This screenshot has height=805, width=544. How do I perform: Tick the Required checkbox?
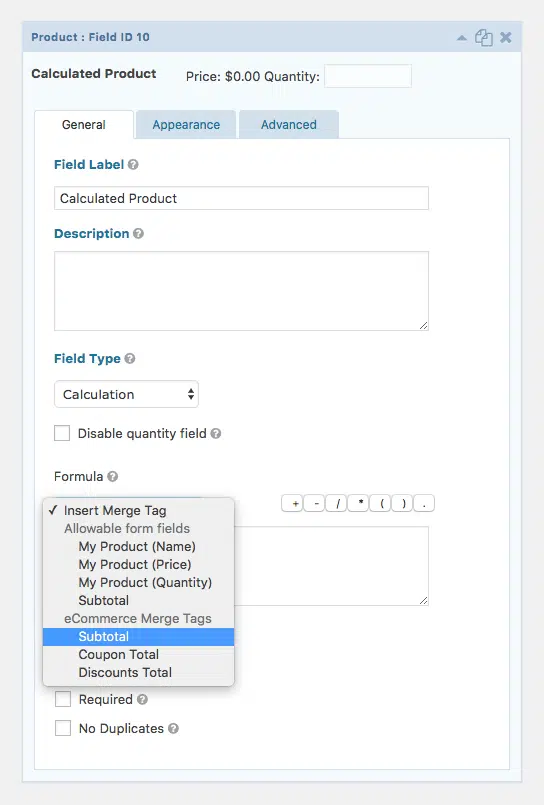point(63,699)
